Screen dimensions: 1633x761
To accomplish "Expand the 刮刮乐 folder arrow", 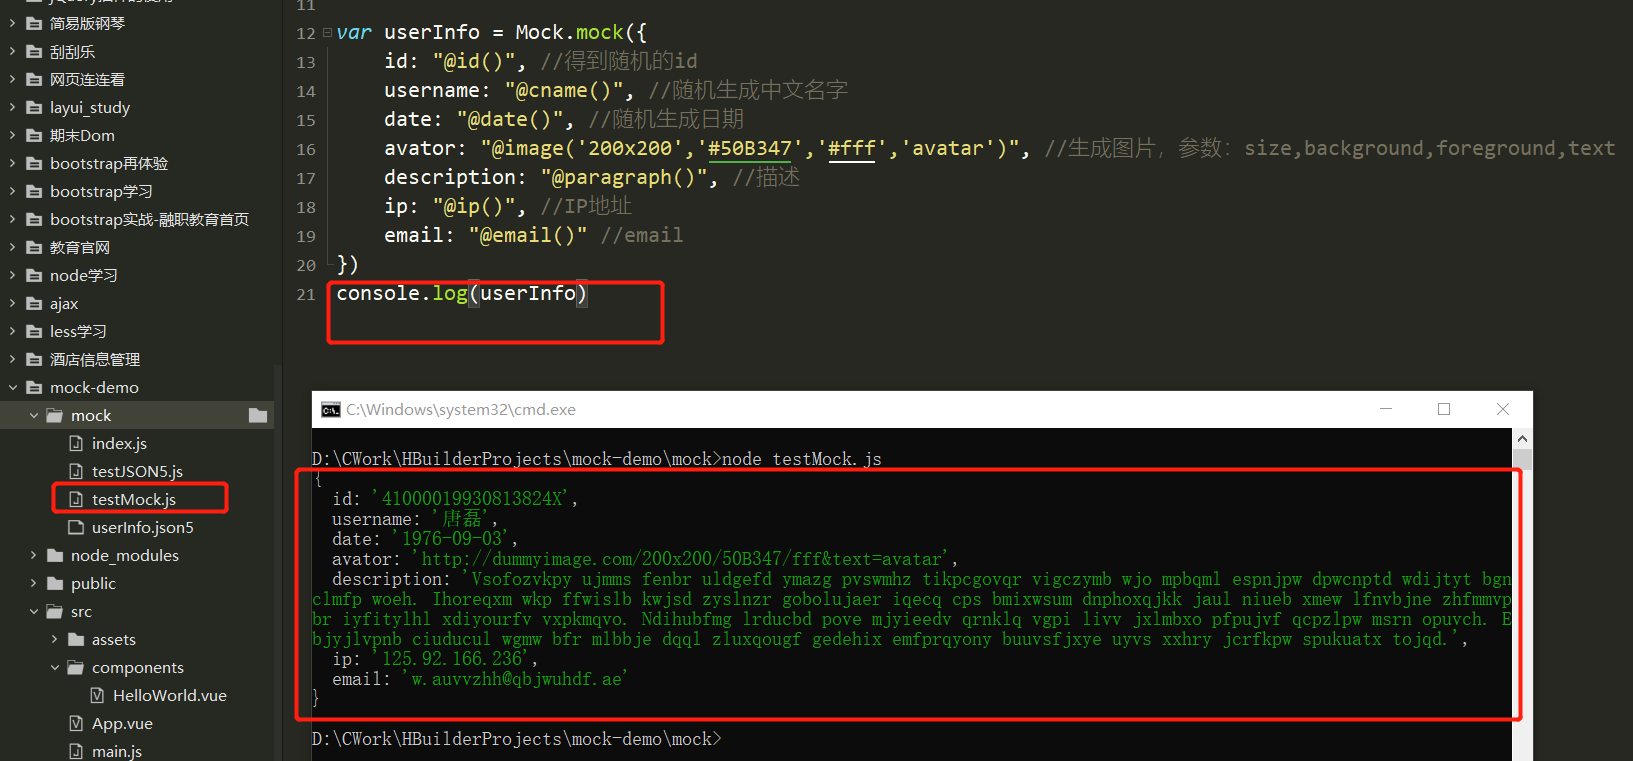I will (x=12, y=51).
